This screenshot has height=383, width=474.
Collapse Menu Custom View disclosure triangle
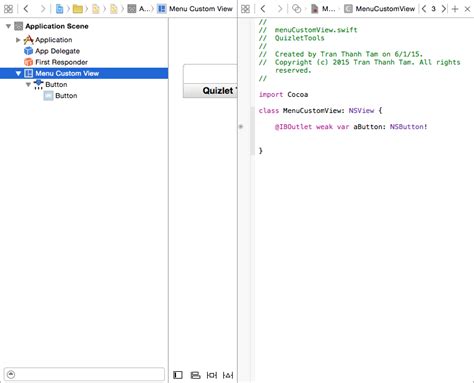tap(18, 73)
